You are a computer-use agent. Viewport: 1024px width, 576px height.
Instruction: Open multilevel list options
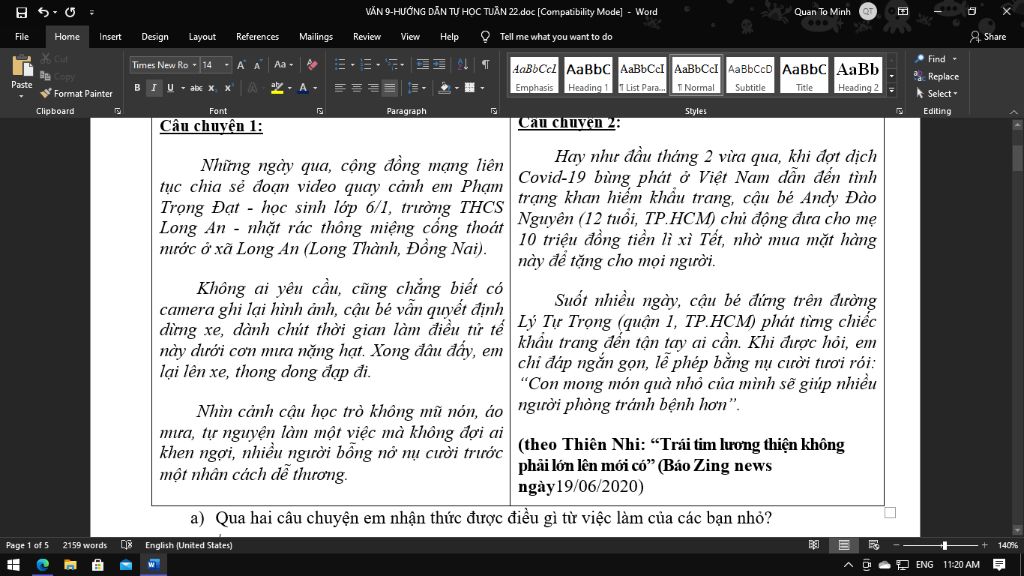394,65
